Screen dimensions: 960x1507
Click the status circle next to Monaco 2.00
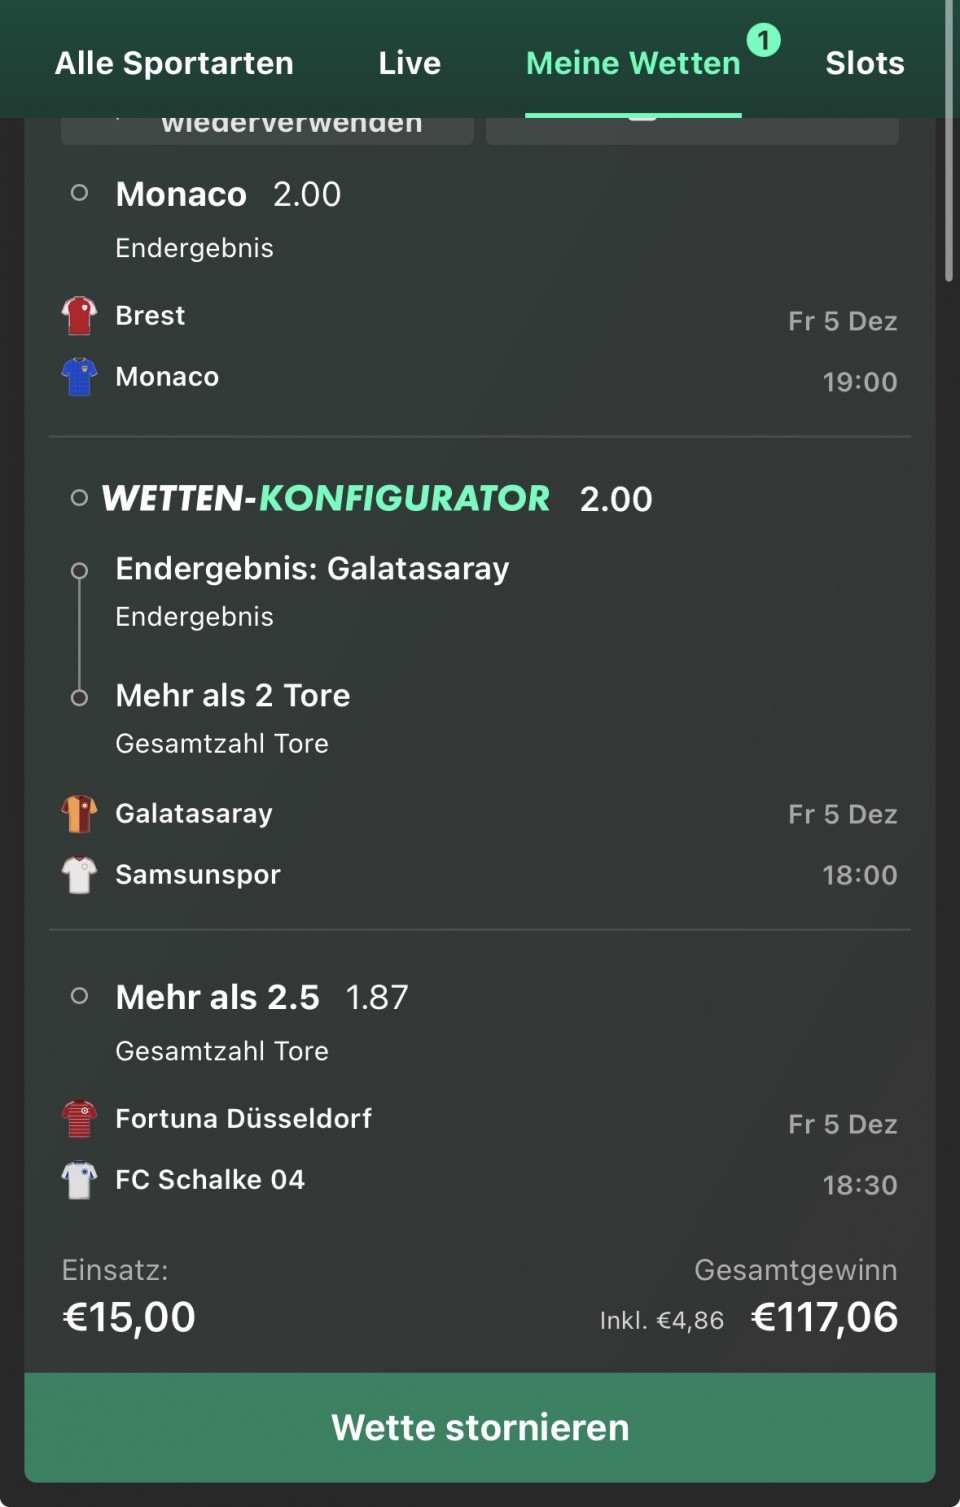pyautogui.click(x=80, y=193)
